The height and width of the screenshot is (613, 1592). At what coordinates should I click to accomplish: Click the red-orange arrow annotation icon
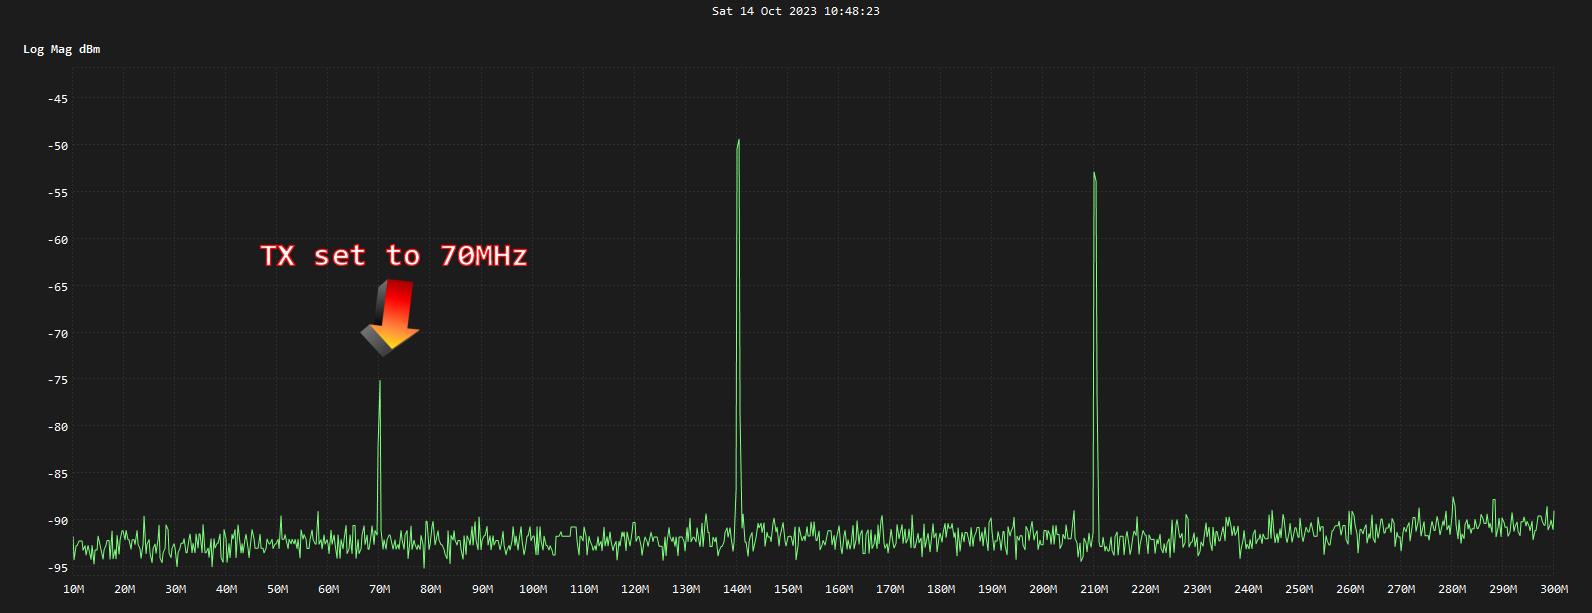pos(390,317)
